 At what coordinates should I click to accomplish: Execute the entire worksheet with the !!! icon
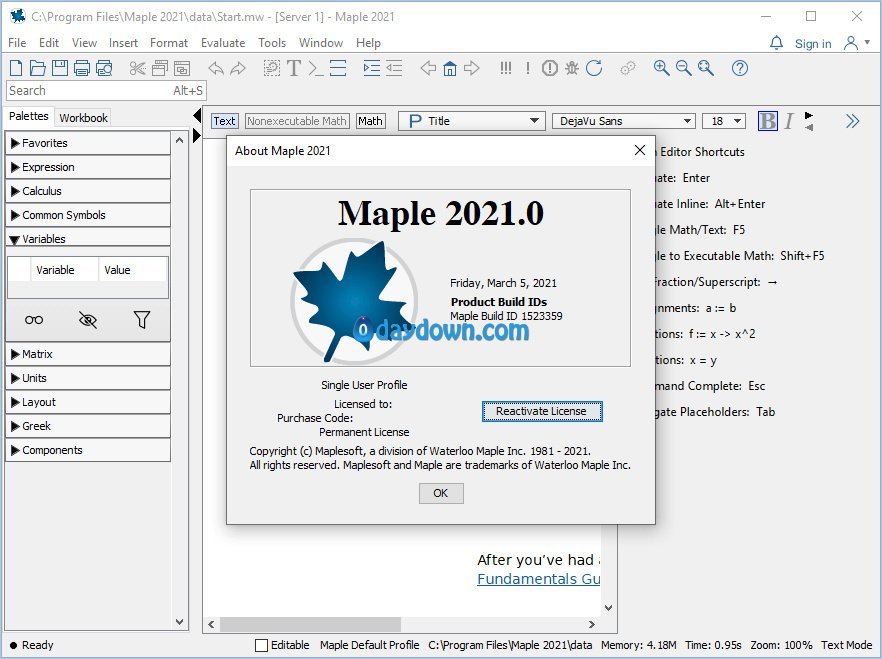coord(506,68)
